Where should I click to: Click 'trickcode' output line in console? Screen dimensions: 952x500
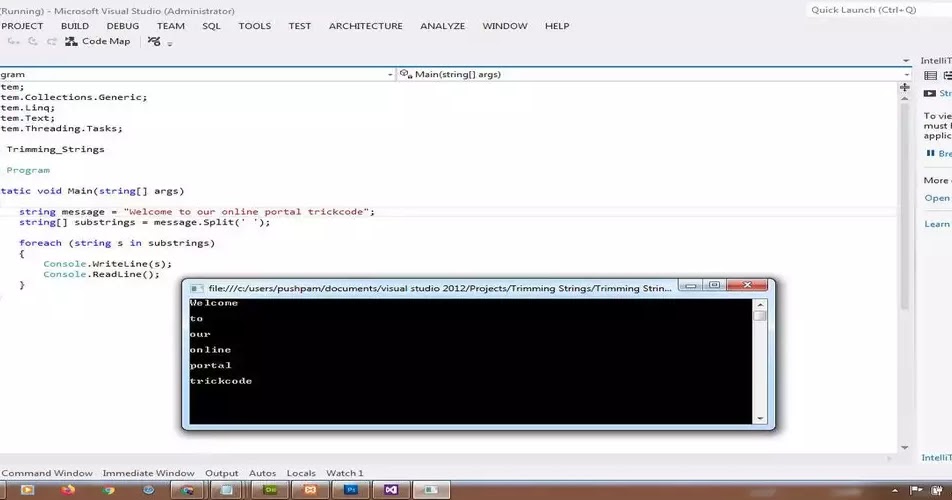pos(220,381)
